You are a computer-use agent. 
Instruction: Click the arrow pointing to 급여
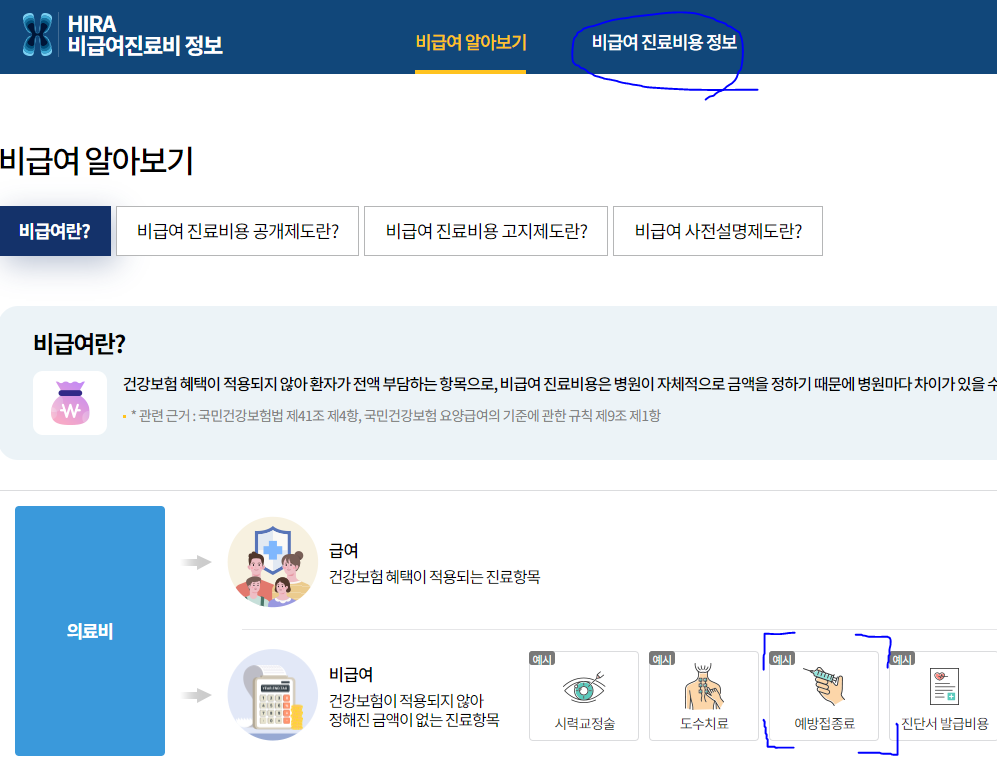pos(196,562)
